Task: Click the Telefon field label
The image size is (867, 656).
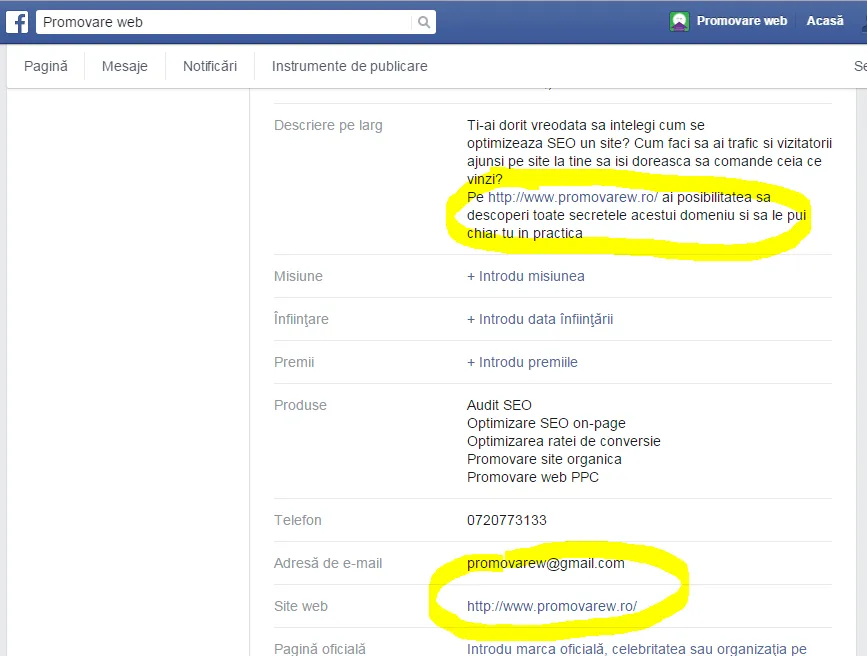Action: pyautogui.click(x=297, y=520)
